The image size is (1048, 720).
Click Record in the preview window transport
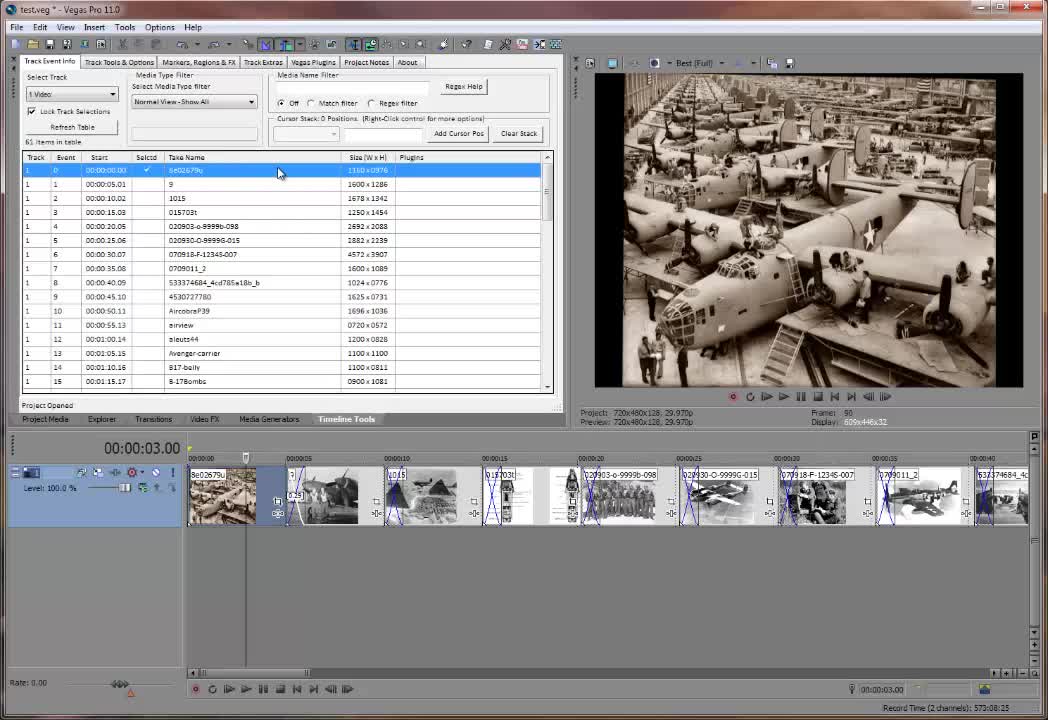pyautogui.click(x=733, y=396)
